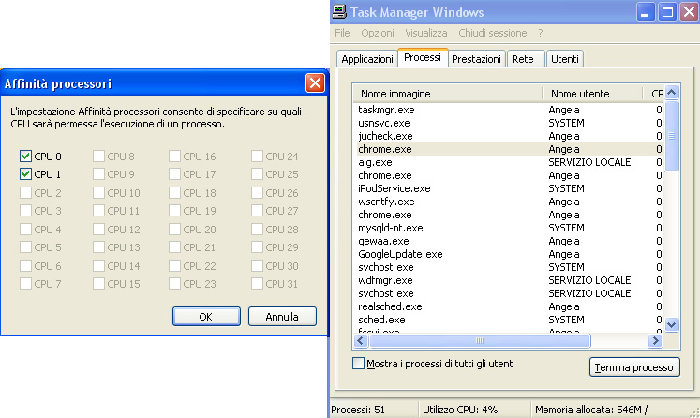Select the ag.exe process row
The height and width of the screenshot is (418, 700).
[x=509, y=162]
